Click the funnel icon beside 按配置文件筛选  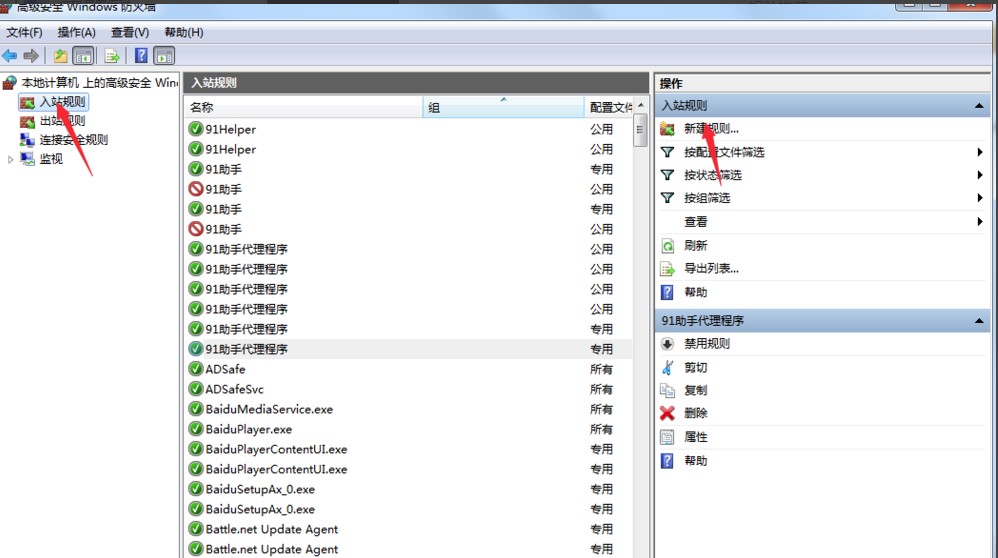667,152
